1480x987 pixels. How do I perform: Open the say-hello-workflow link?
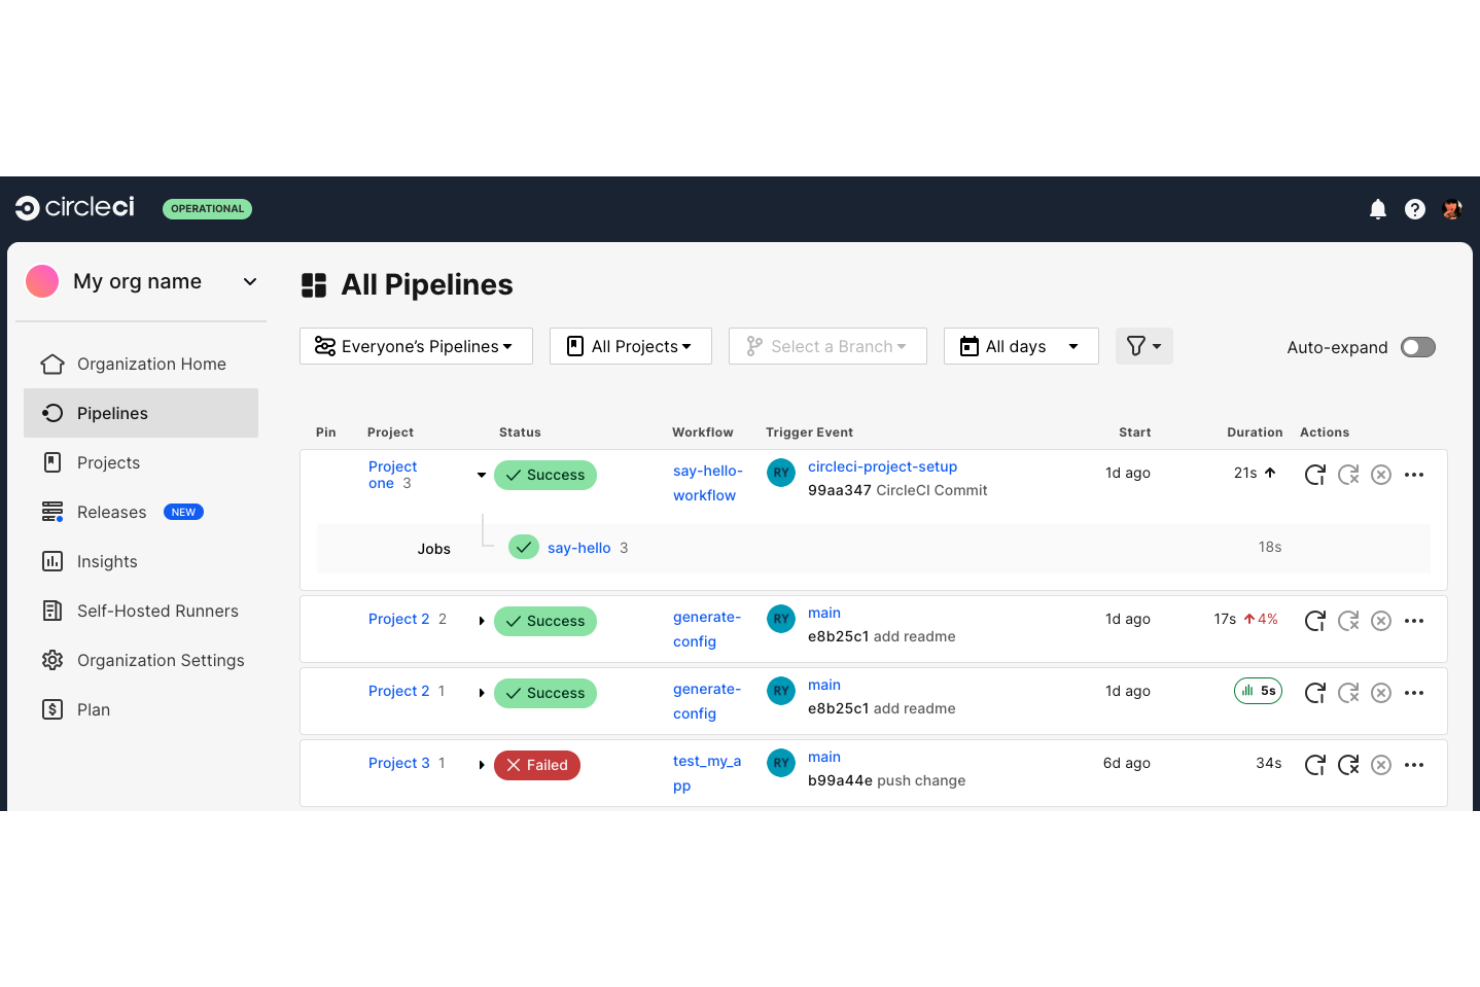click(x=707, y=483)
